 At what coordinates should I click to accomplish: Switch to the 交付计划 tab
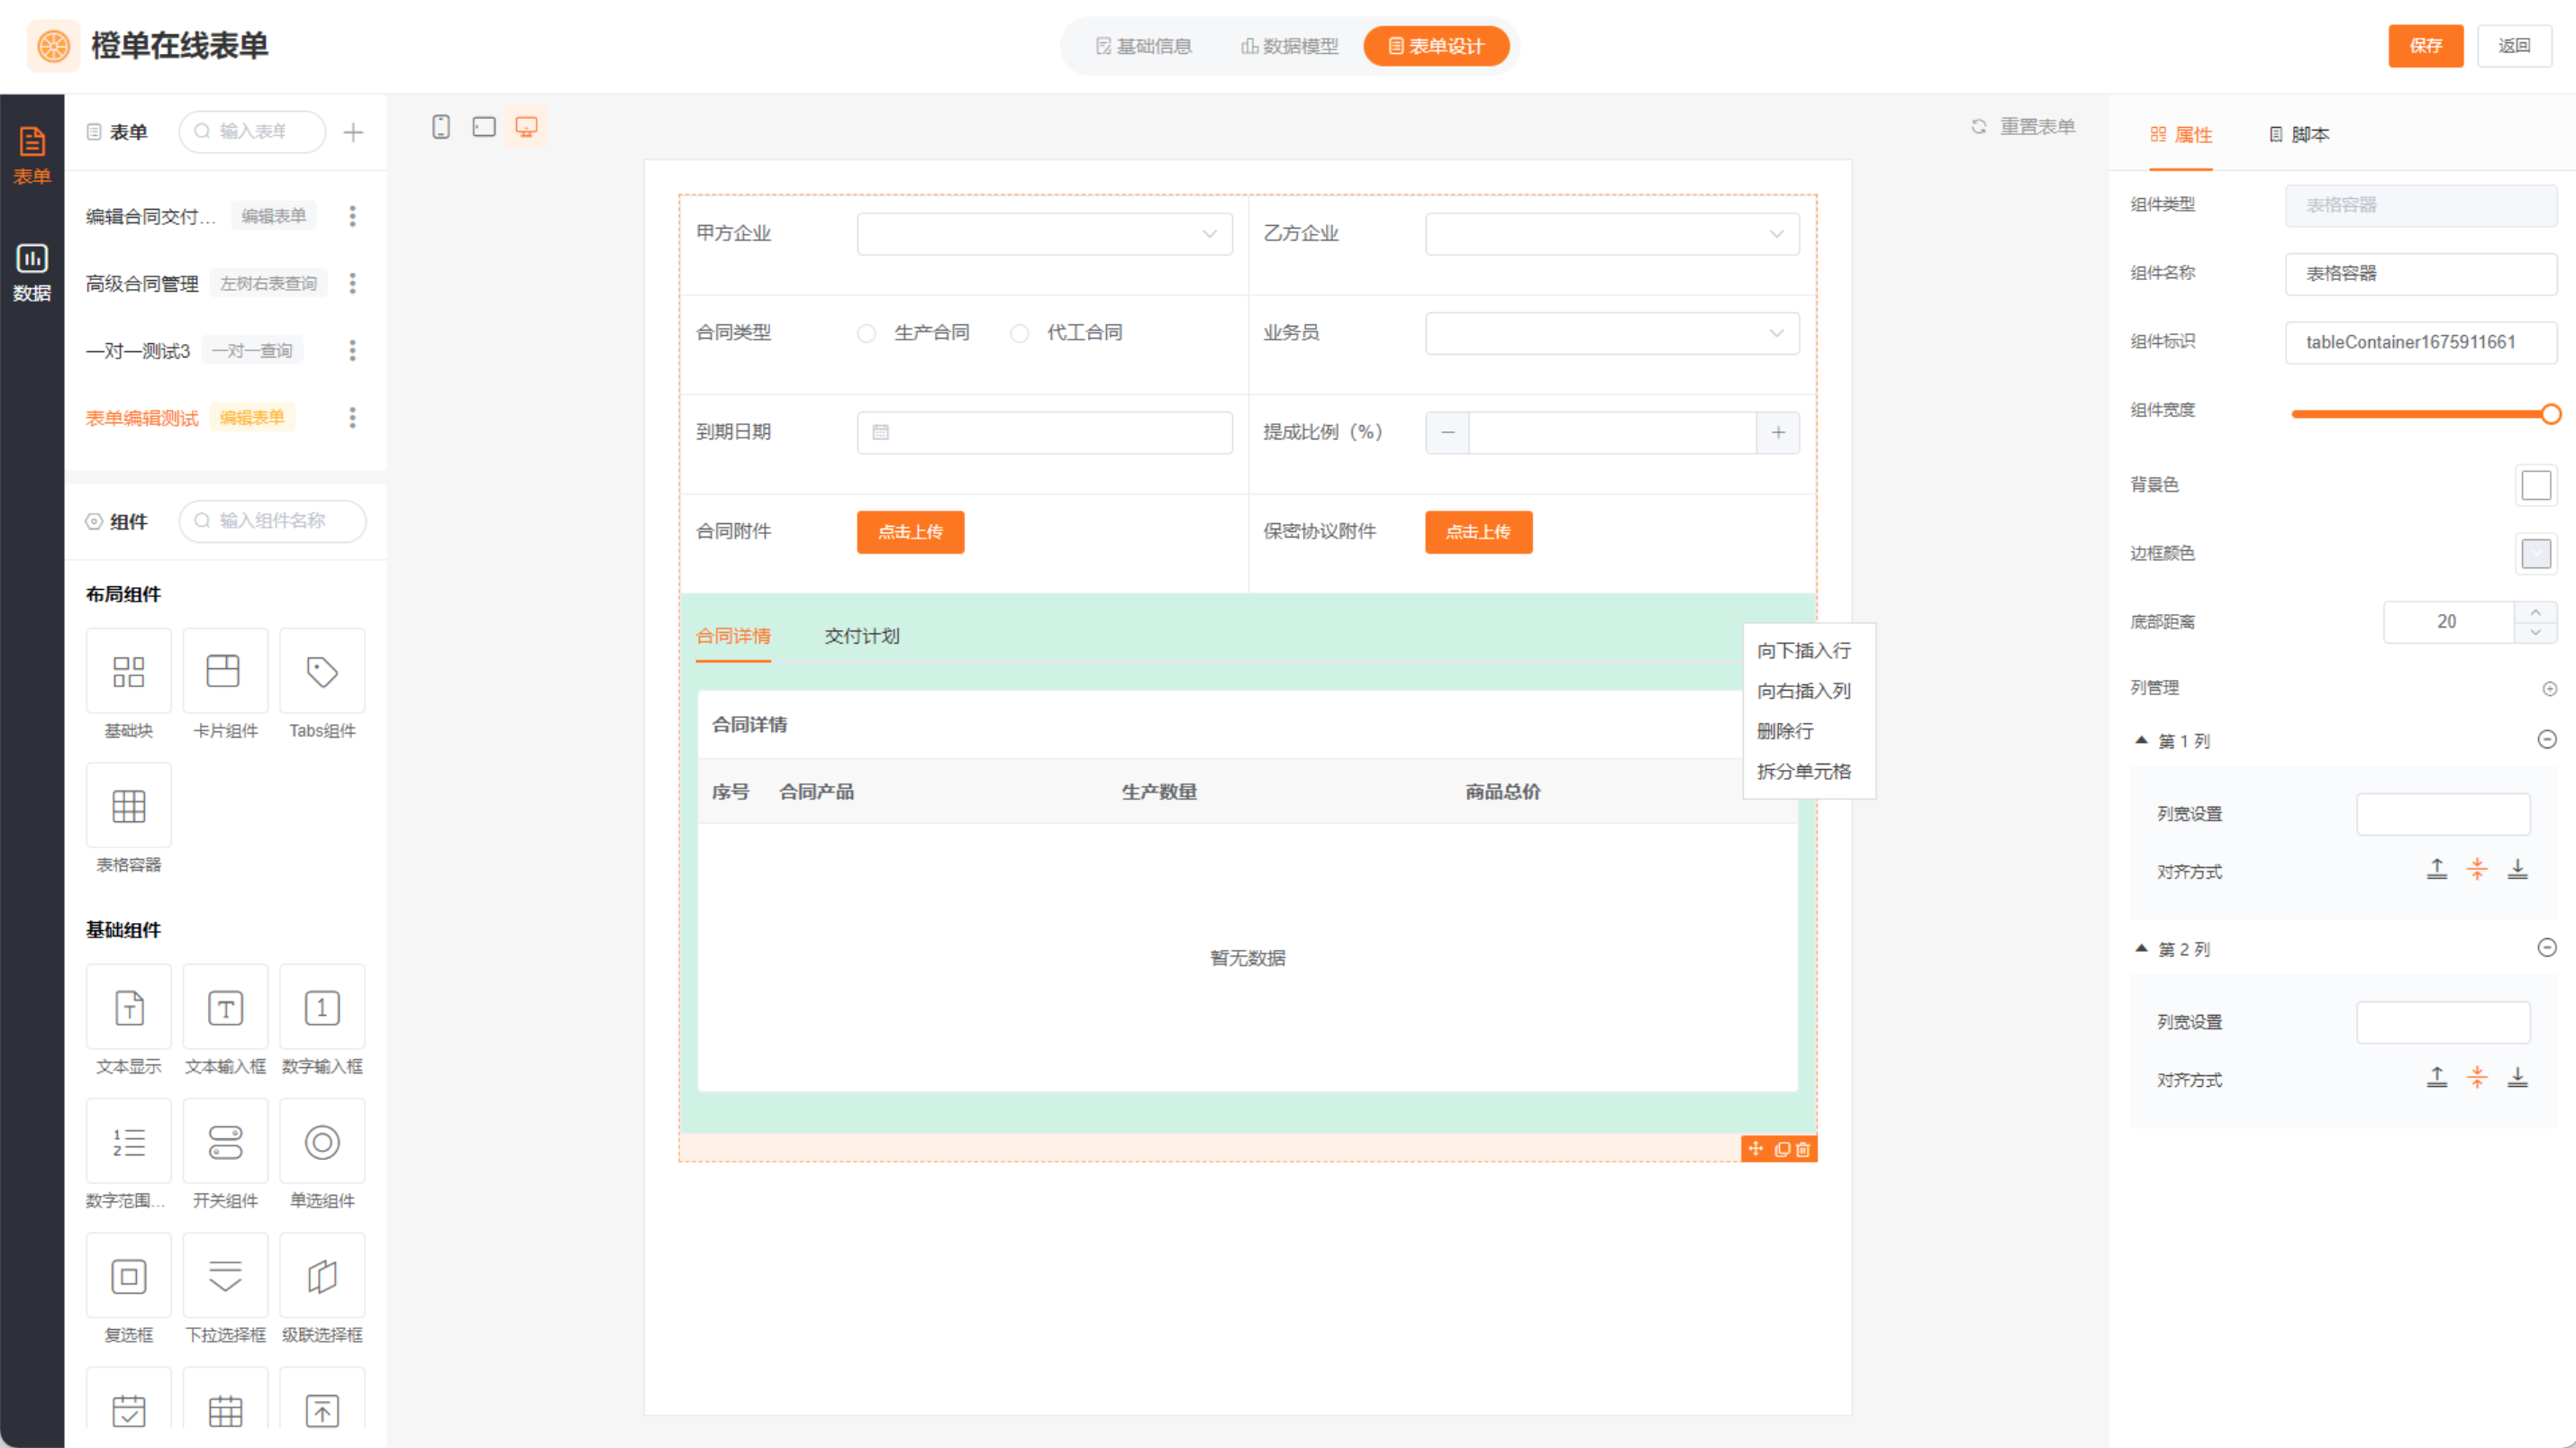861,636
